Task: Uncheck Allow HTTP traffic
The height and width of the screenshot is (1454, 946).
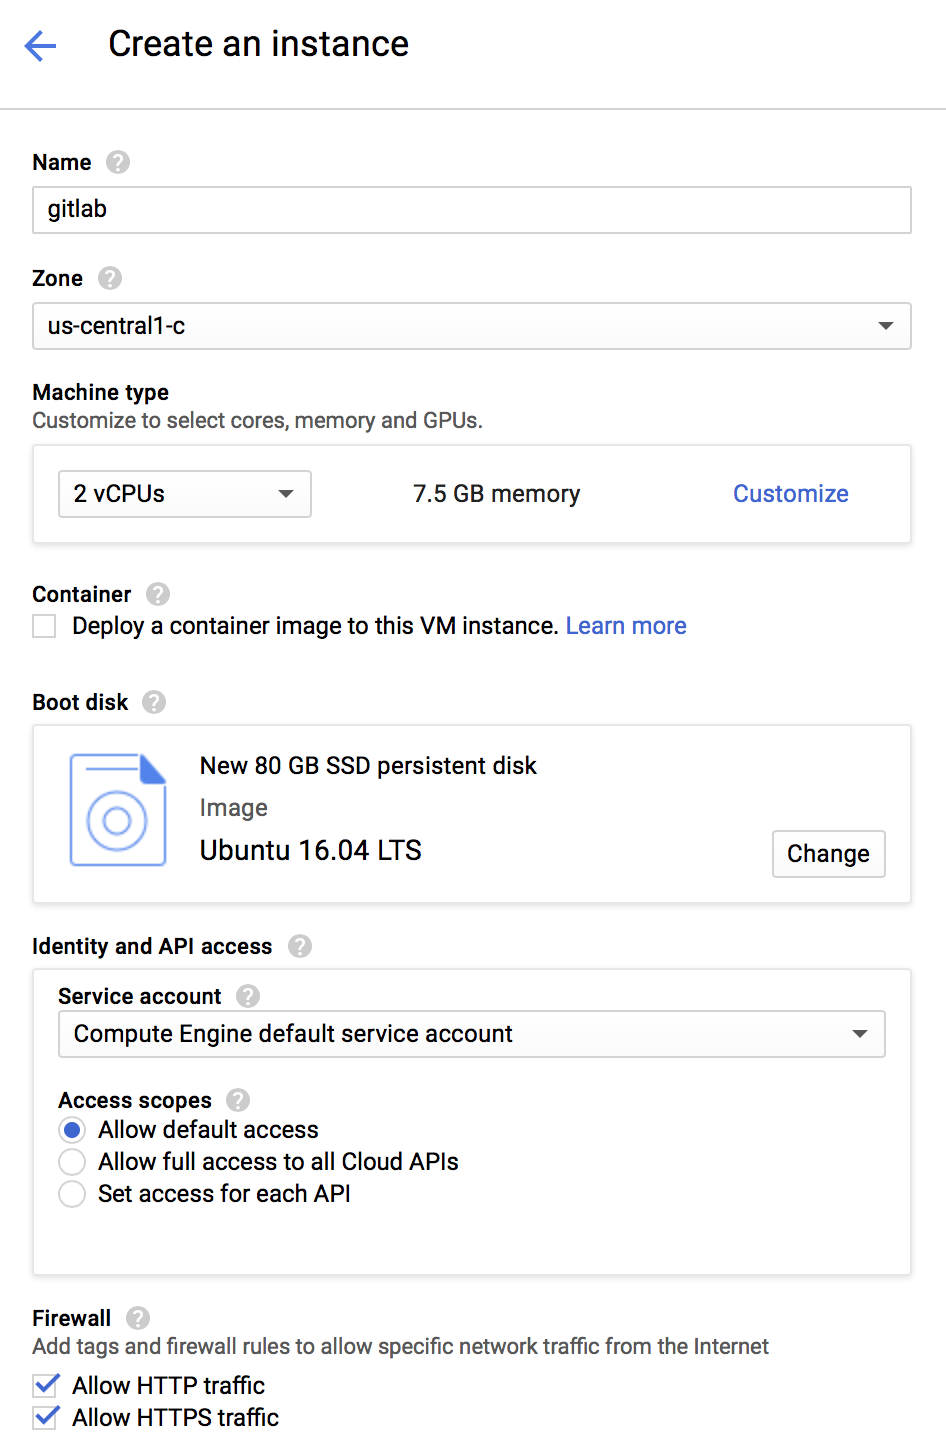Action: pyautogui.click(x=45, y=1385)
